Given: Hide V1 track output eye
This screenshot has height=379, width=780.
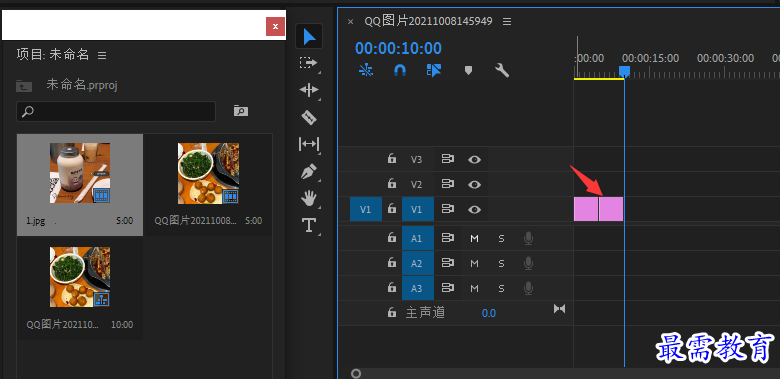Looking at the screenshot, I should pyautogui.click(x=475, y=209).
